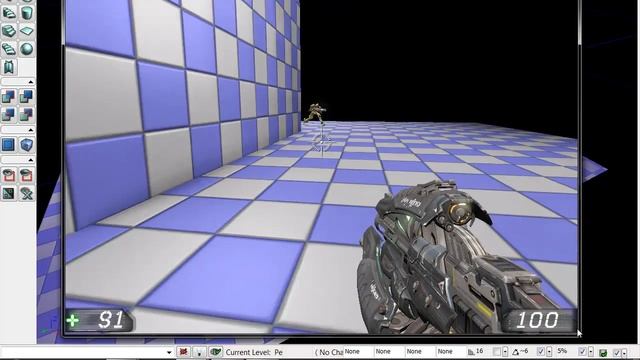Screen dimensions: 640x360
Task: Click the green icon left of Current Level
Action: (215, 352)
